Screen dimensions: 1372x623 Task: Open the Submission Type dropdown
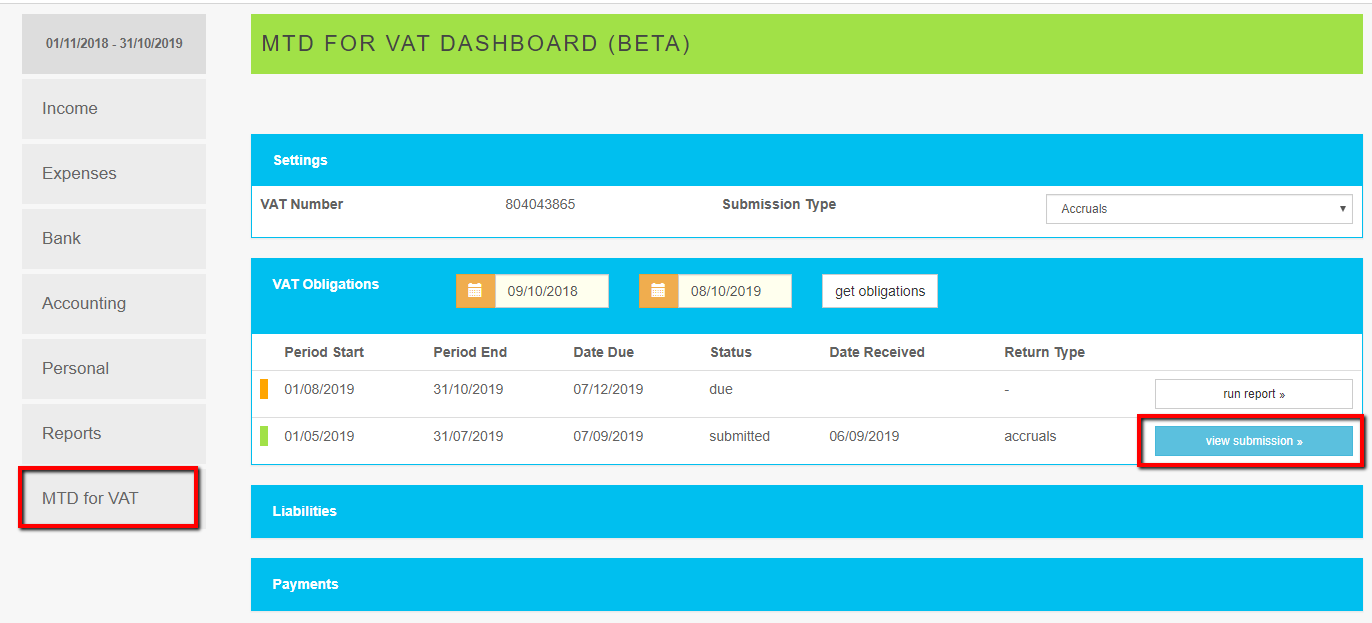tap(1199, 209)
